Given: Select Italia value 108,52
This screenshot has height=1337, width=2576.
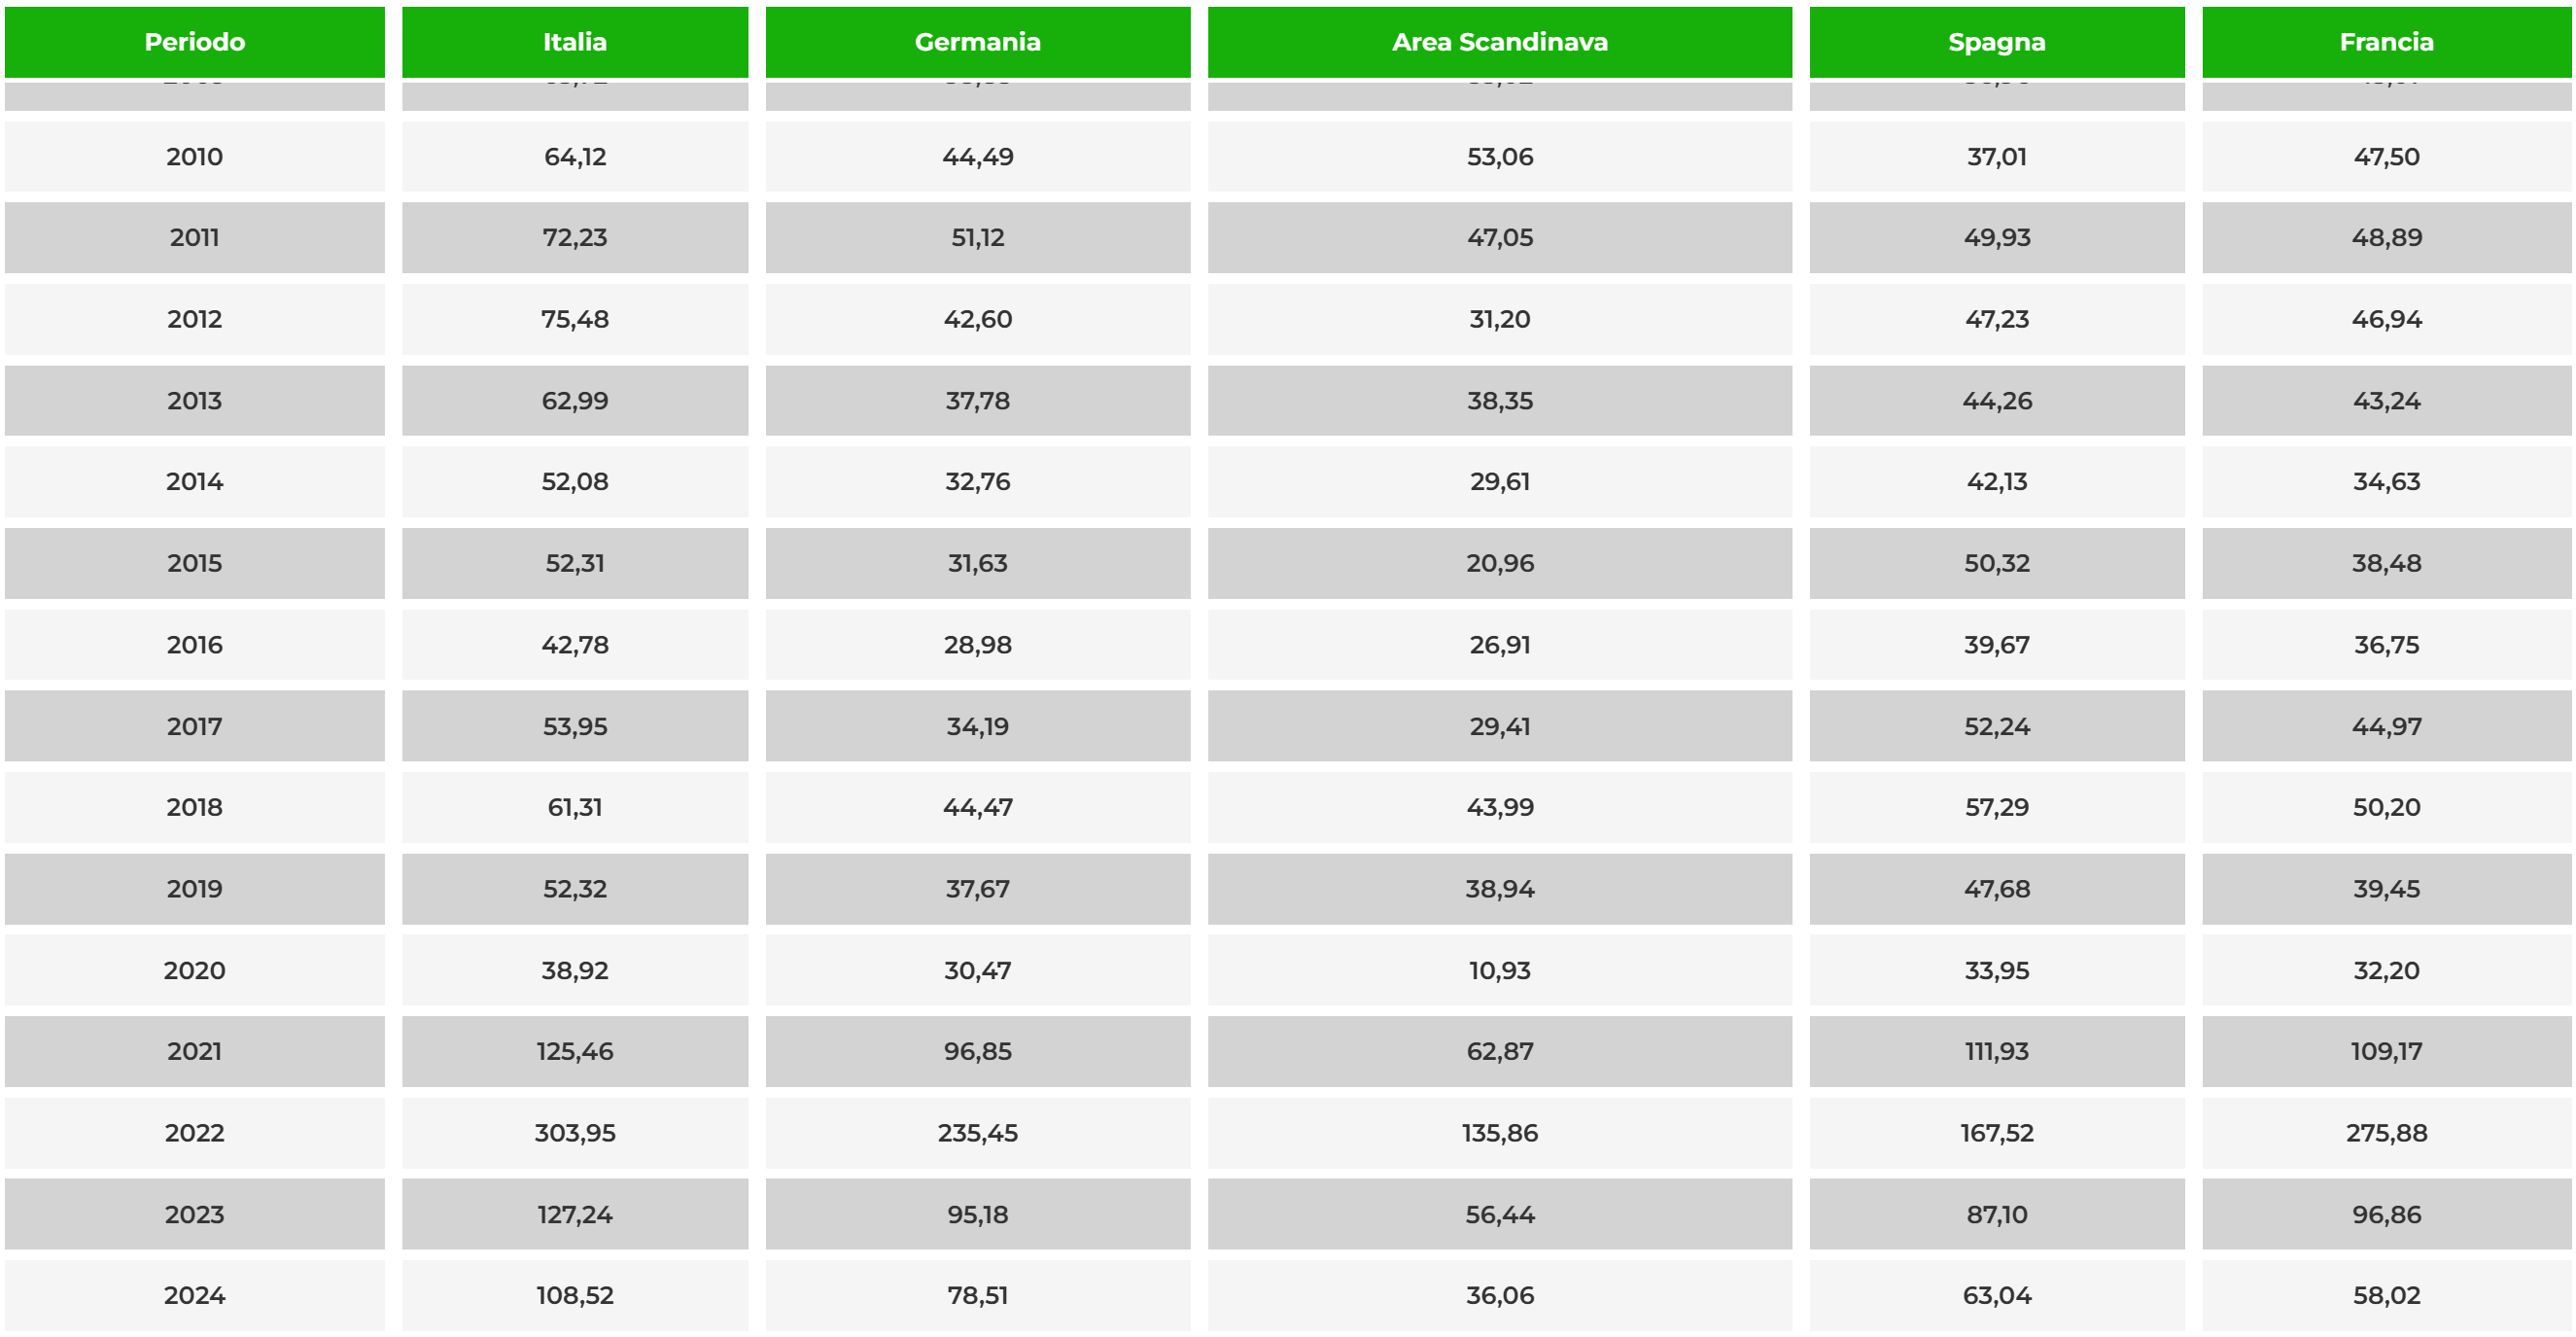Looking at the screenshot, I should click(575, 1295).
